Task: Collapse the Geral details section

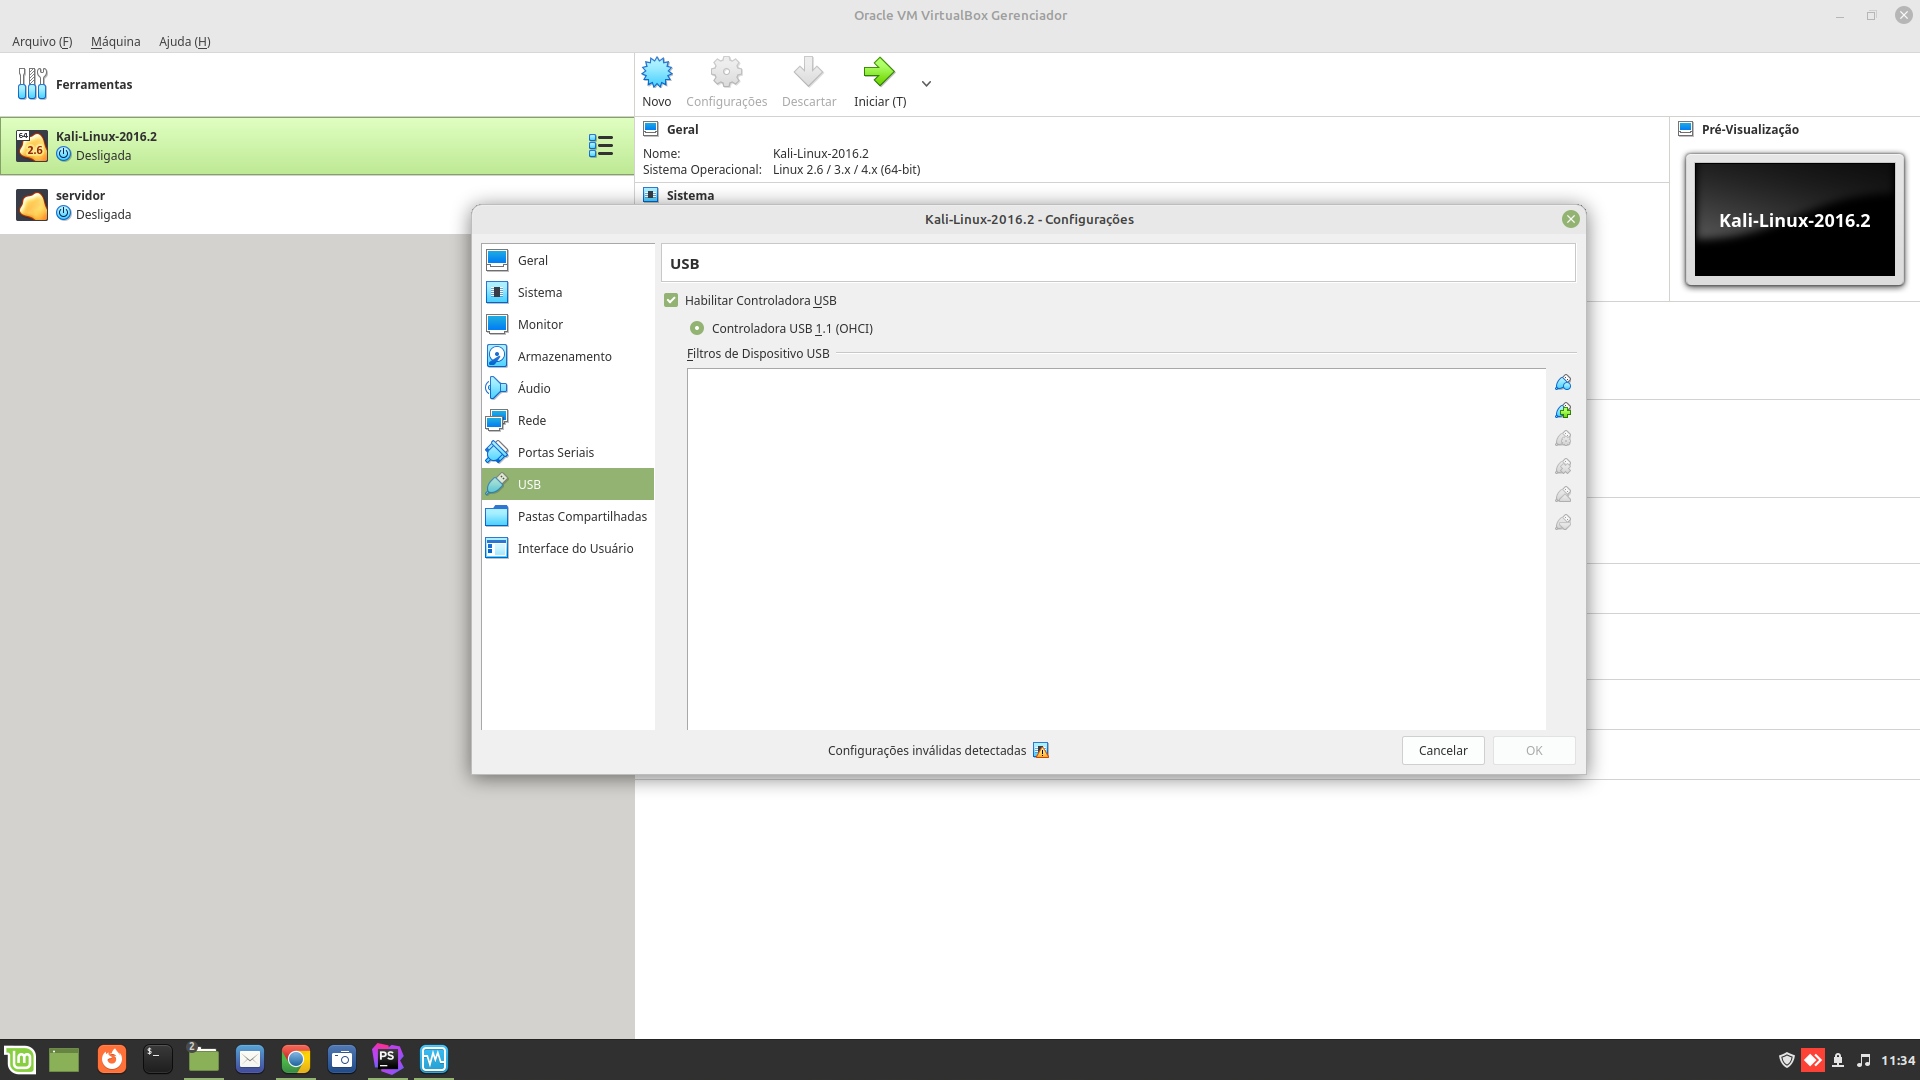Action: [x=683, y=129]
